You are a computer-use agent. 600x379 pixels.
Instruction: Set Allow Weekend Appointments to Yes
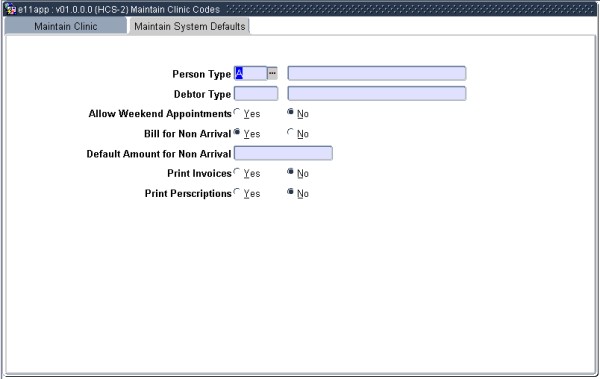click(x=237, y=112)
